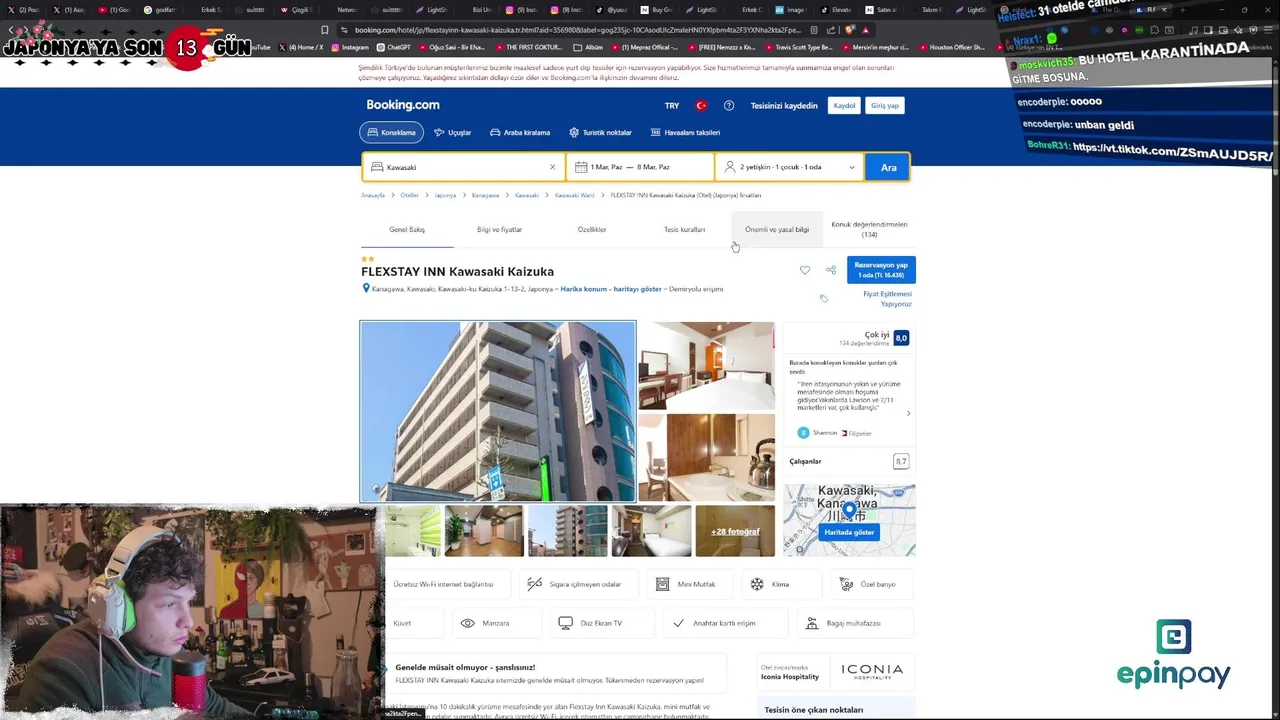Share this hotel via share icon

(x=831, y=270)
